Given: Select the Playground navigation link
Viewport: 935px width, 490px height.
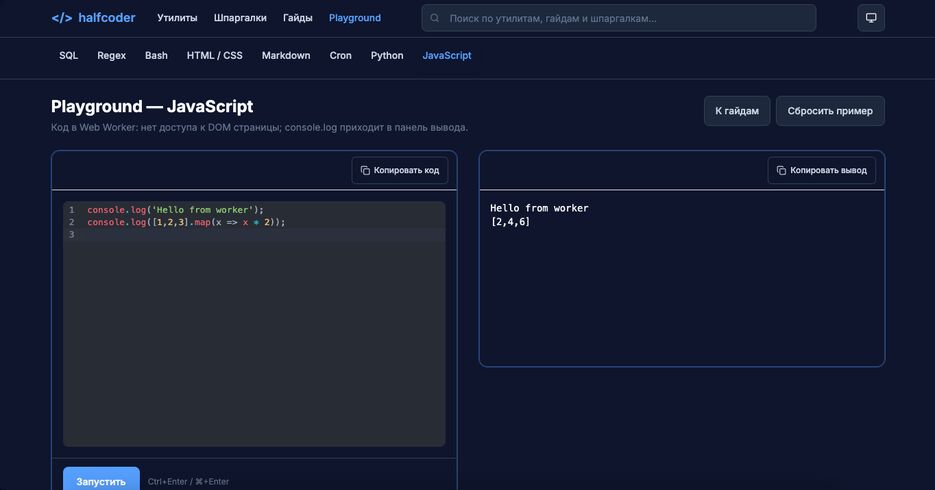Looking at the screenshot, I should tap(355, 18).
